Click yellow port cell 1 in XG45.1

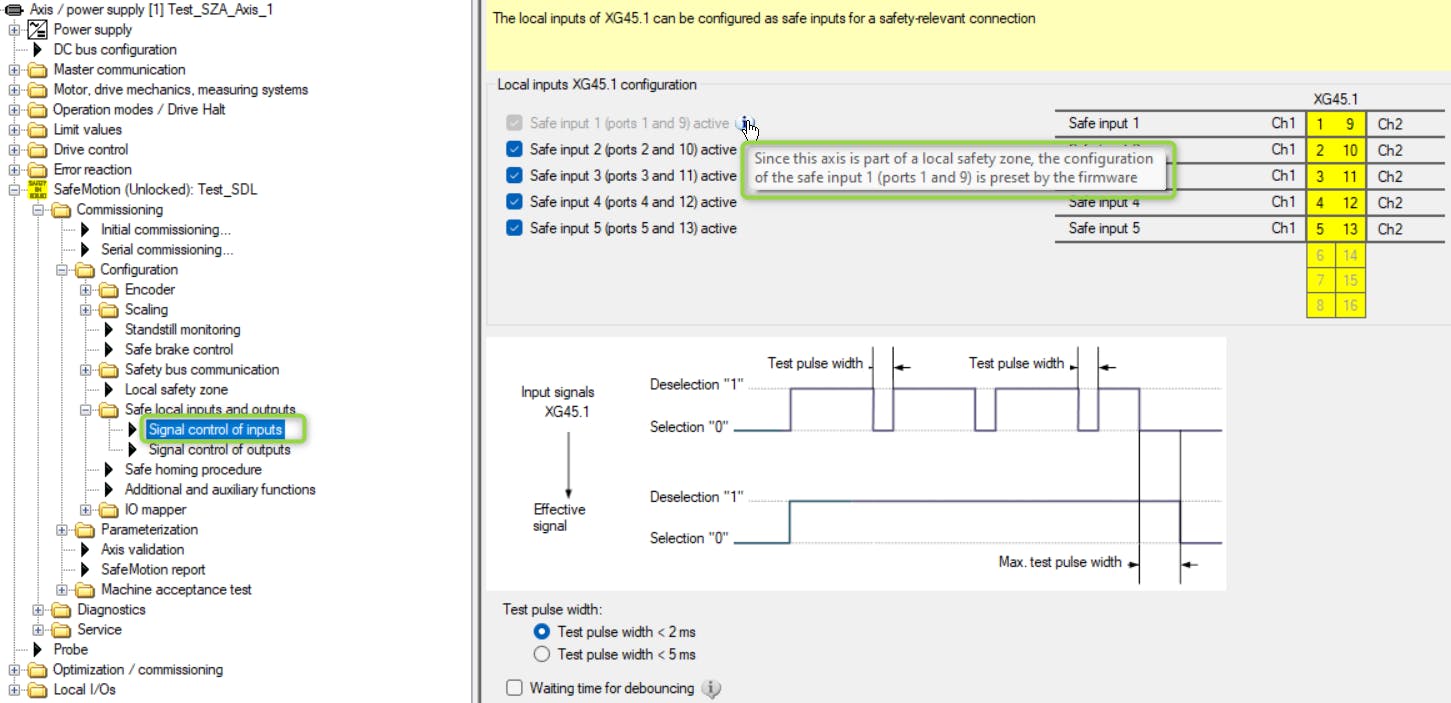tap(1321, 124)
